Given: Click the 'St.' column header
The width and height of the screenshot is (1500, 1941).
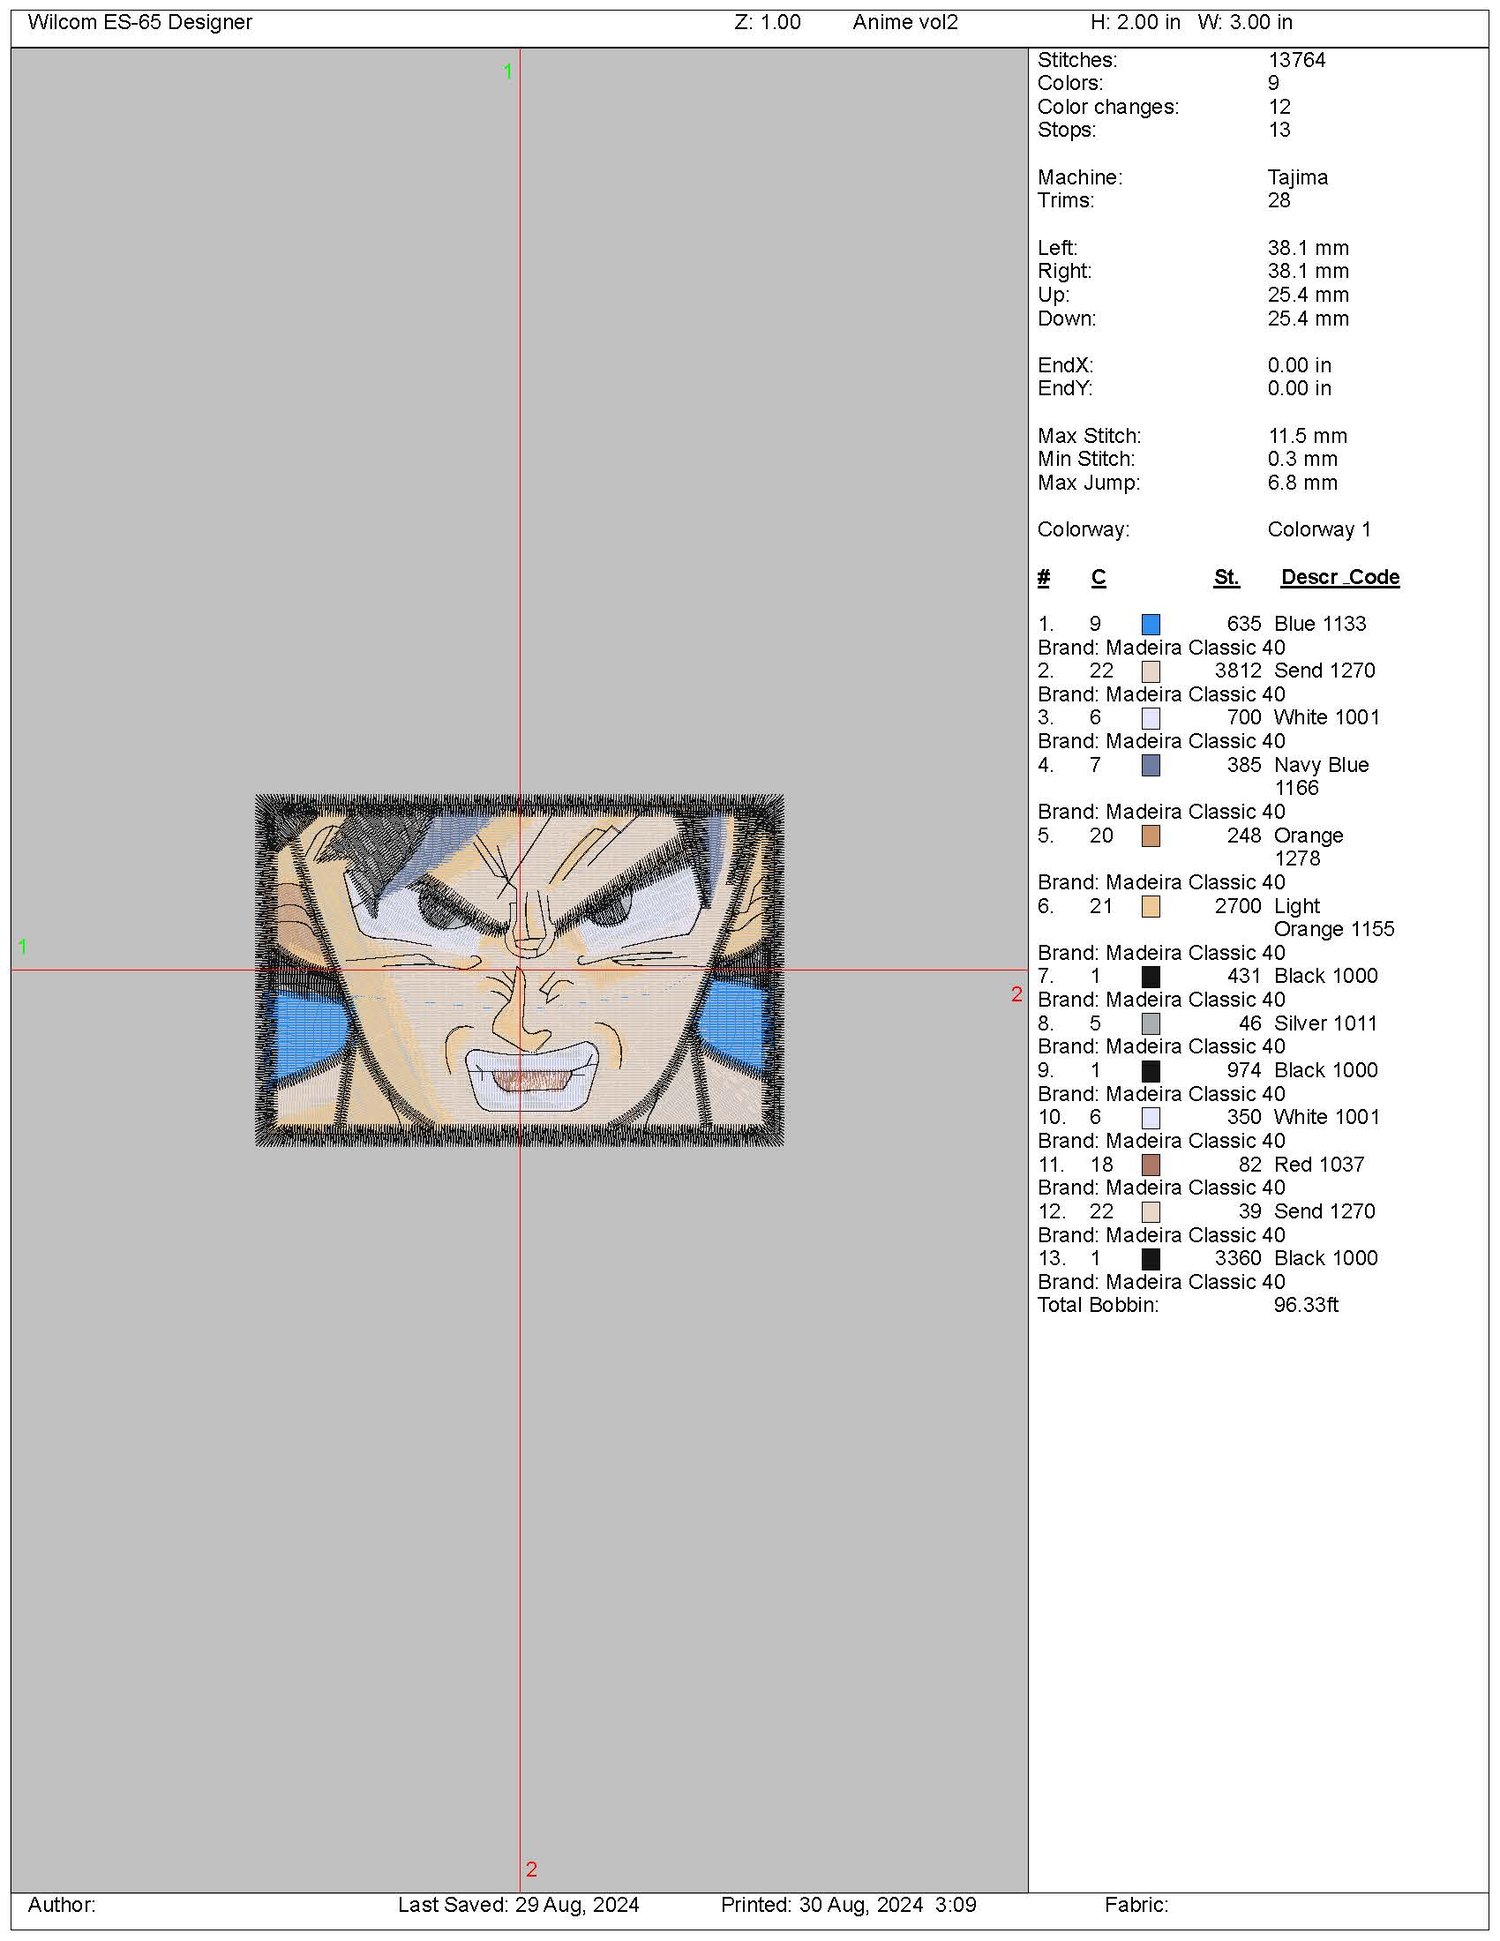Looking at the screenshot, I should click(1226, 577).
